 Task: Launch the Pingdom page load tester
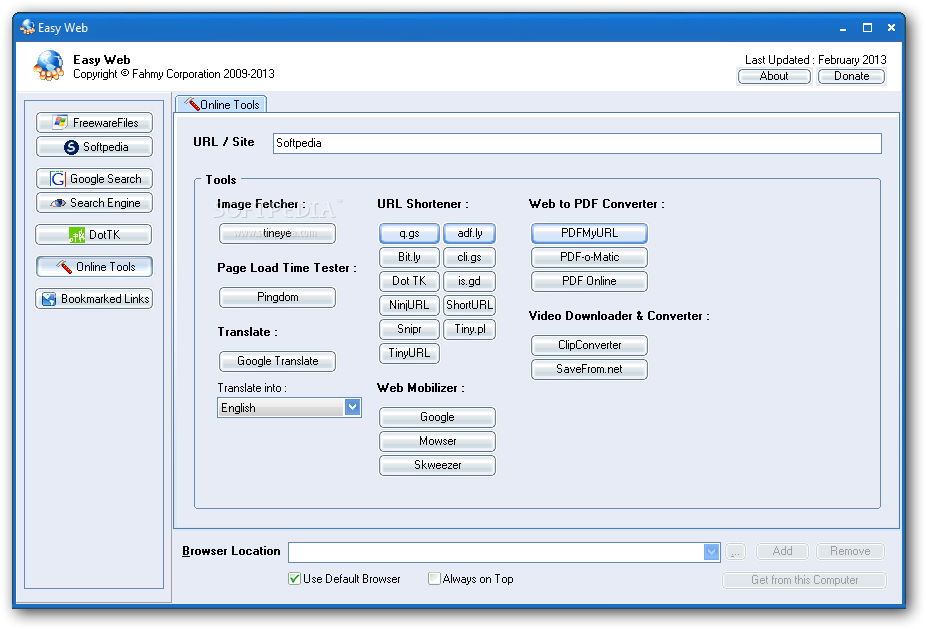[x=277, y=297]
